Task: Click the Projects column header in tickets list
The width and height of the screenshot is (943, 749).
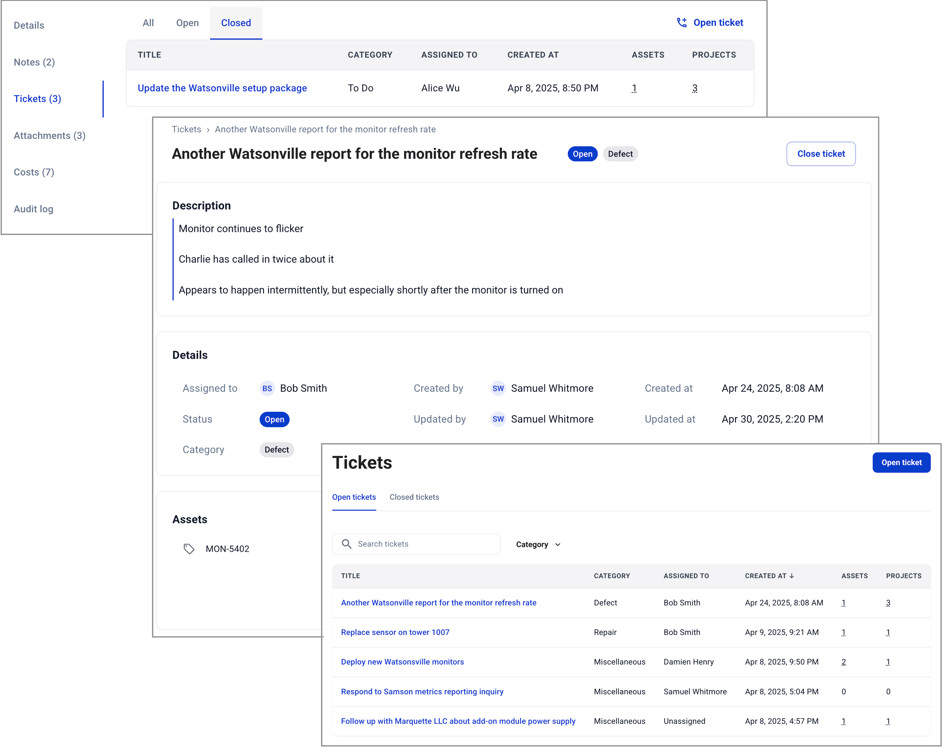Action: (x=903, y=576)
